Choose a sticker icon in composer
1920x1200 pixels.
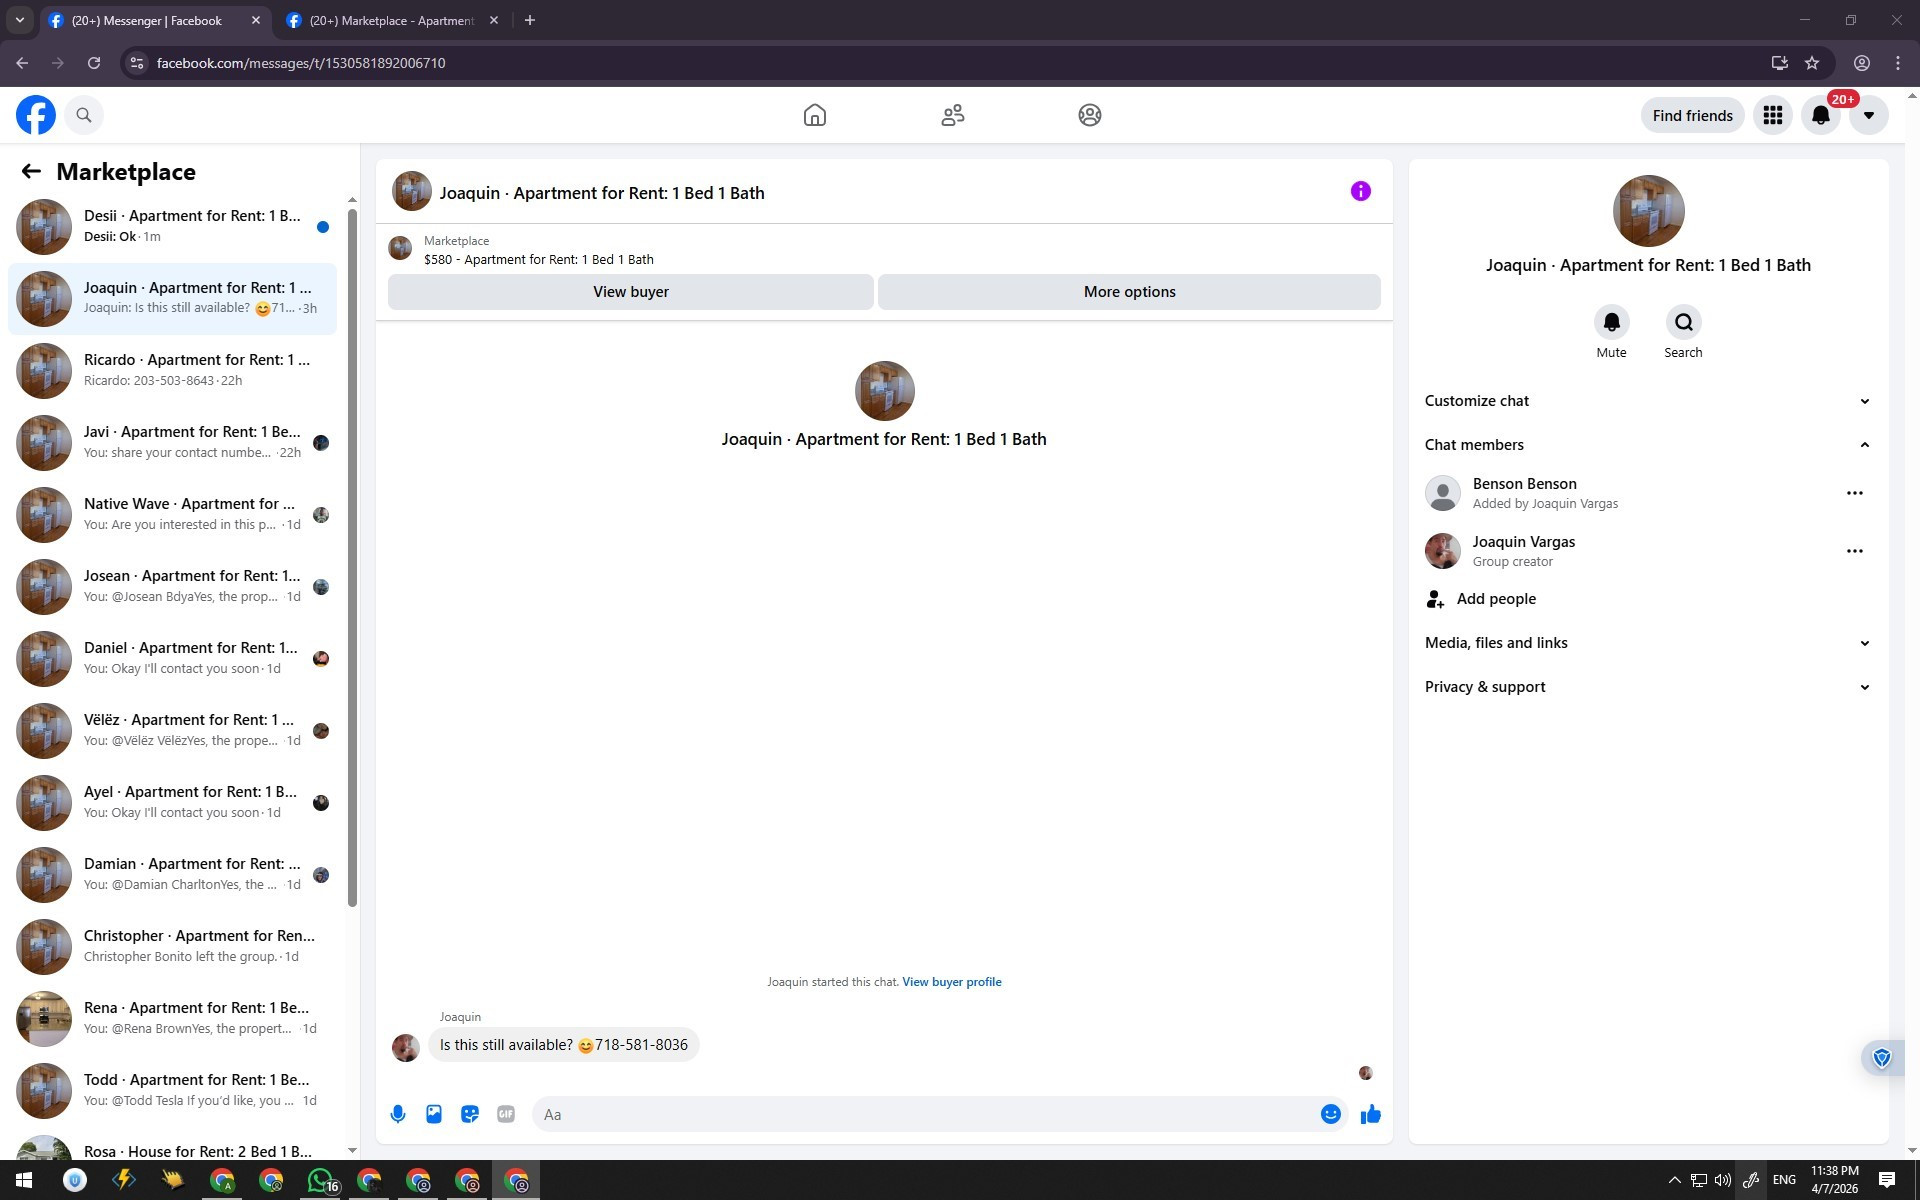tap(470, 1114)
